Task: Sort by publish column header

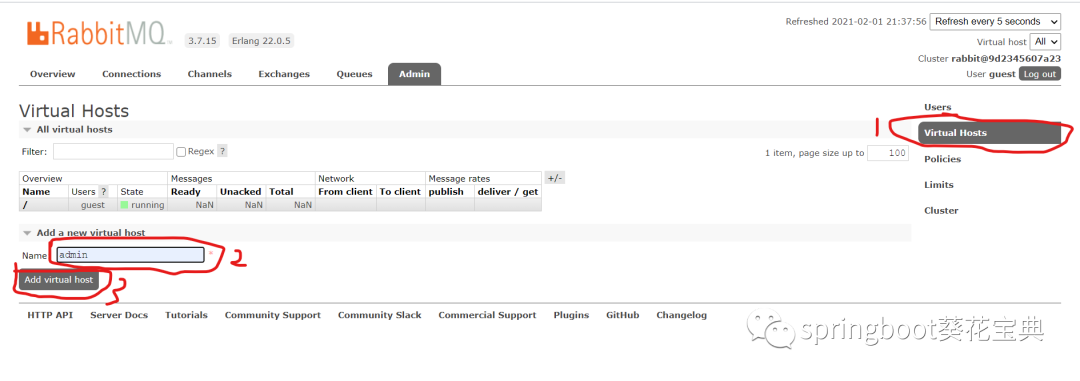Action: 446,192
